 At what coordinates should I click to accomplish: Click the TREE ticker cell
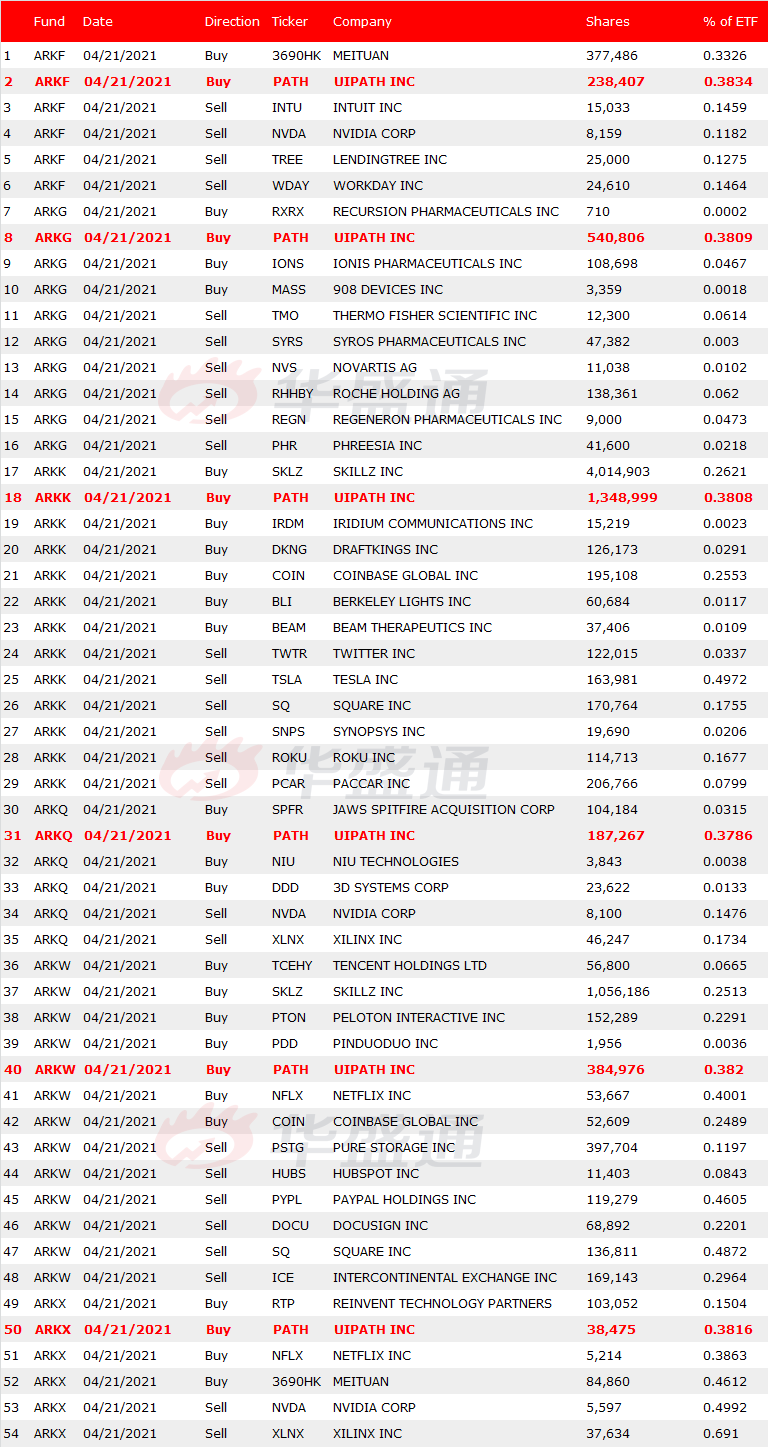pos(289,159)
